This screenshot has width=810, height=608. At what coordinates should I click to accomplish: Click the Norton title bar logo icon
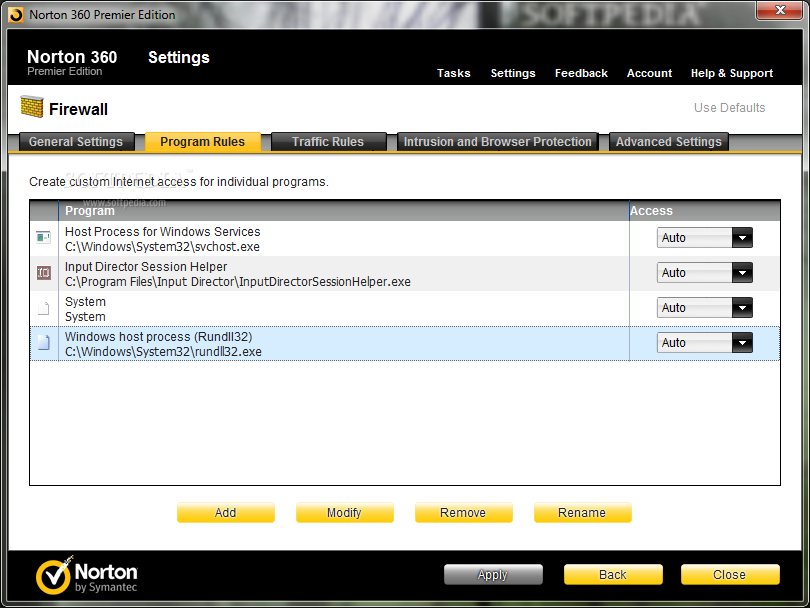click(x=16, y=15)
